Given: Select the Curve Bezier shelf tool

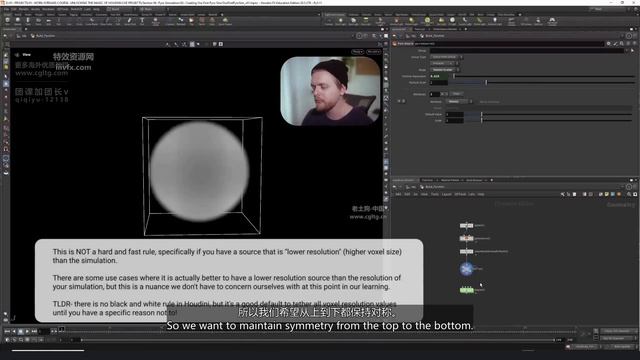Looking at the screenshot, I should pos(91,21).
